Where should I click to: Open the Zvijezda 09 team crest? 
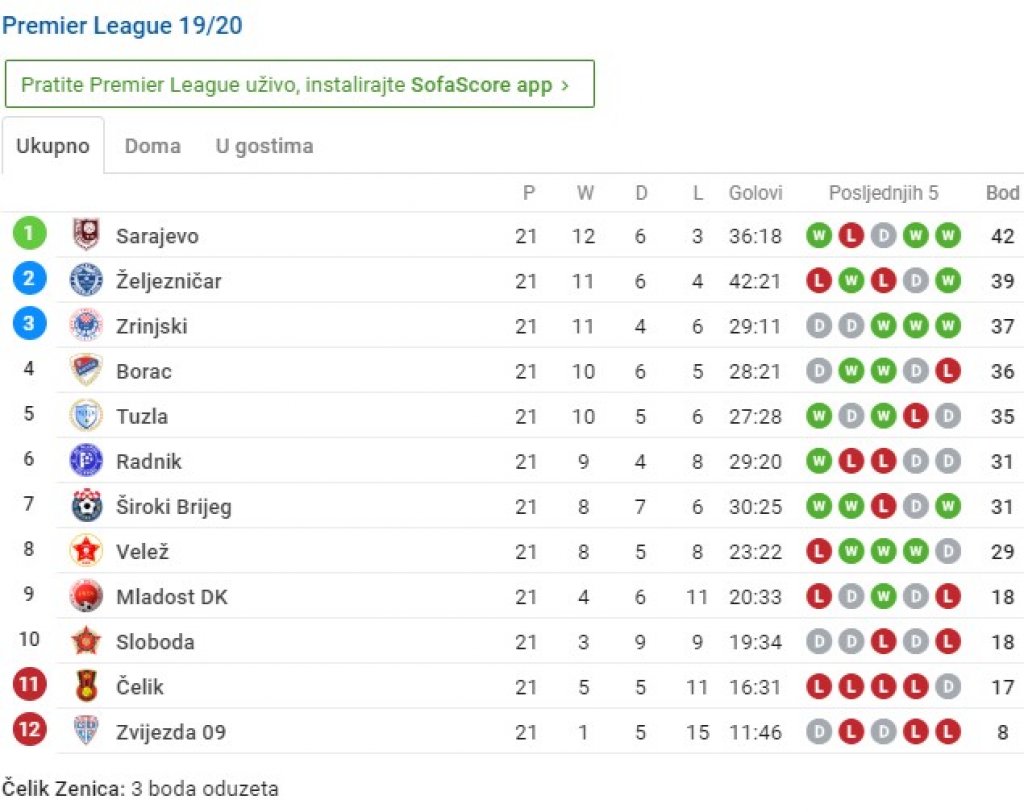[x=86, y=730]
